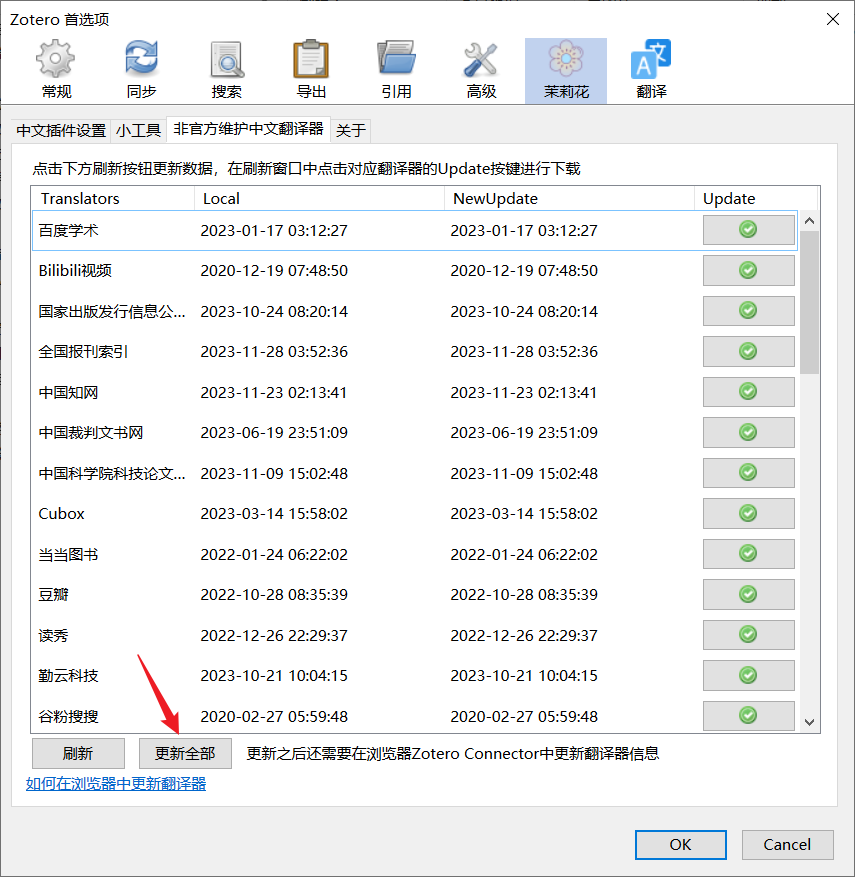This screenshot has width=855, height=877.
Task: Click Update check button for 豆瓣
Action: (748, 594)
